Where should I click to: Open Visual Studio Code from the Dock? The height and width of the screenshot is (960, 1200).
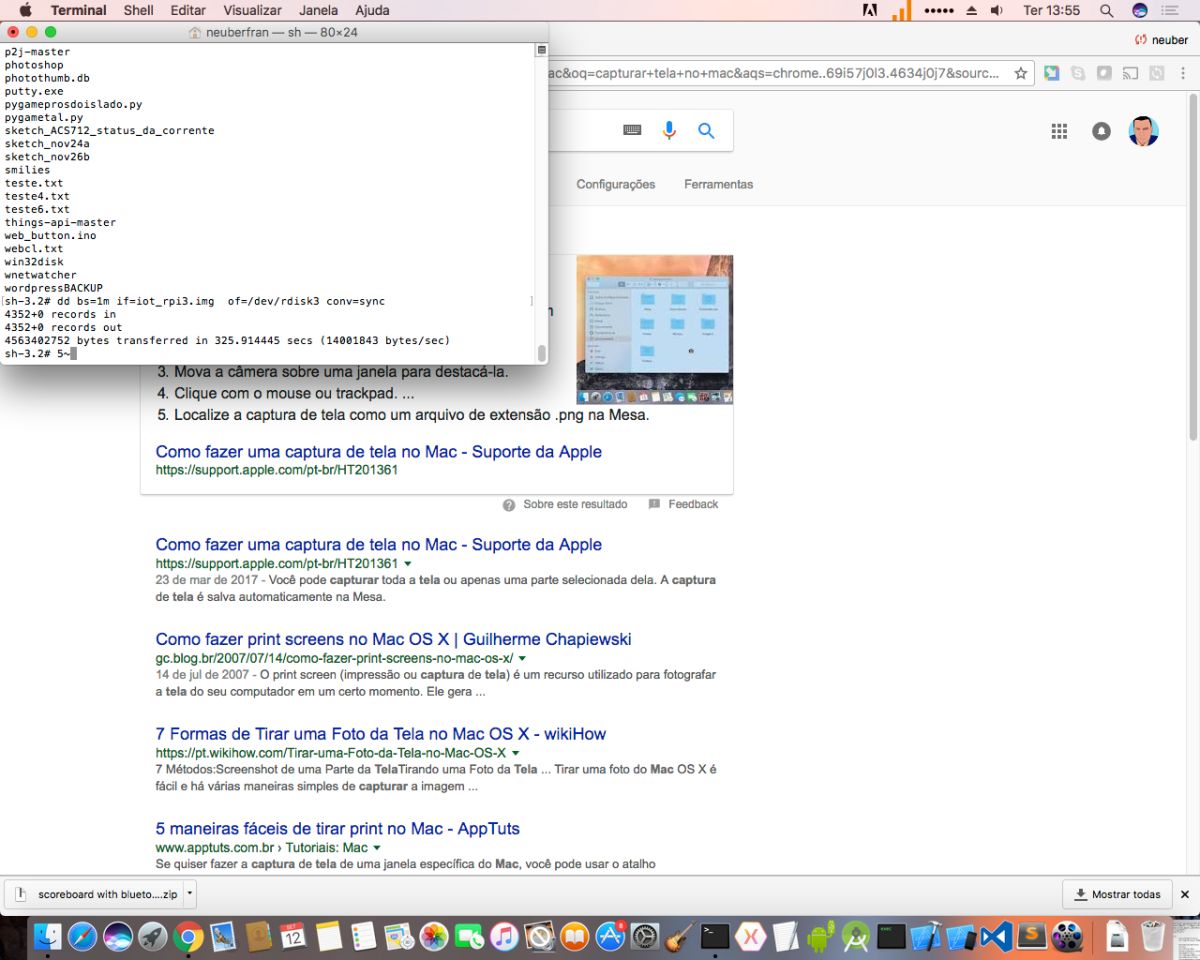point(997,937)
